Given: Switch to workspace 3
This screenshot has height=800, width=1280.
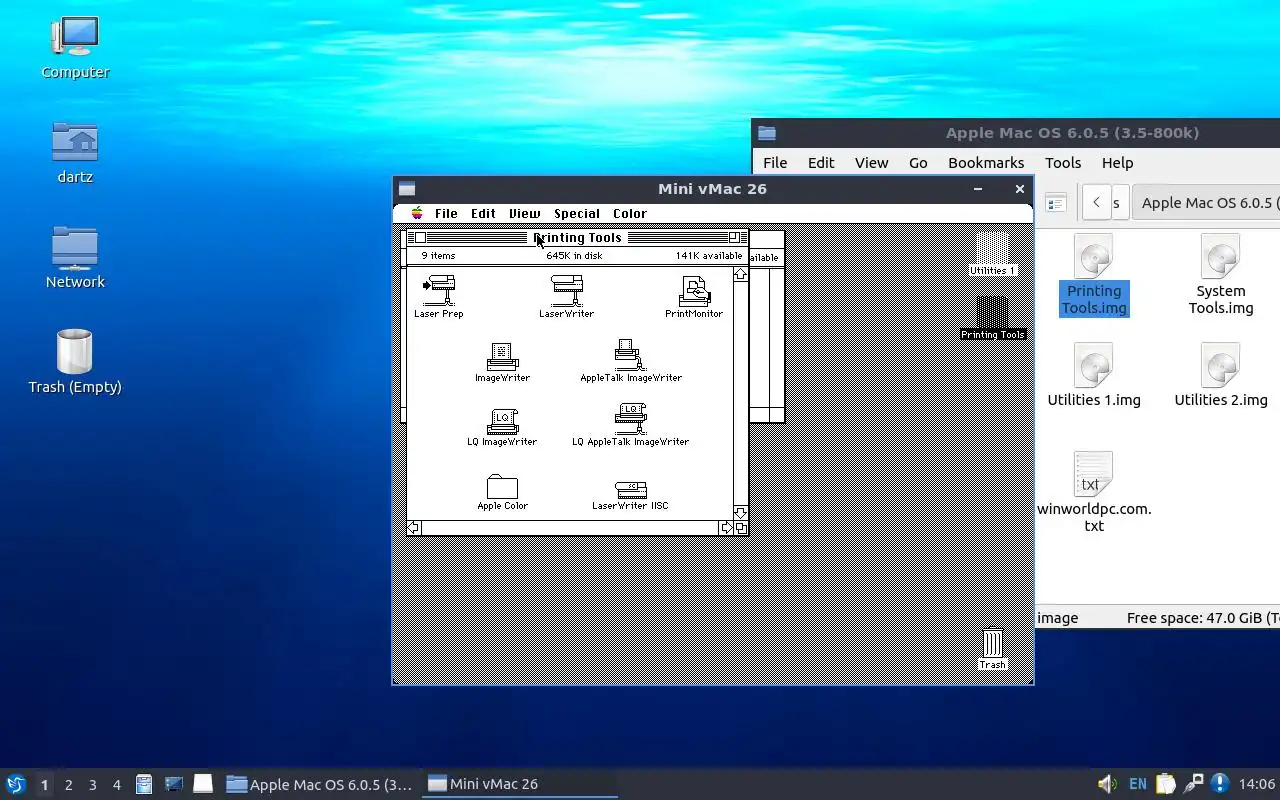Looking at the screenshot, I should pyautogui.click(x=92, y=784).
